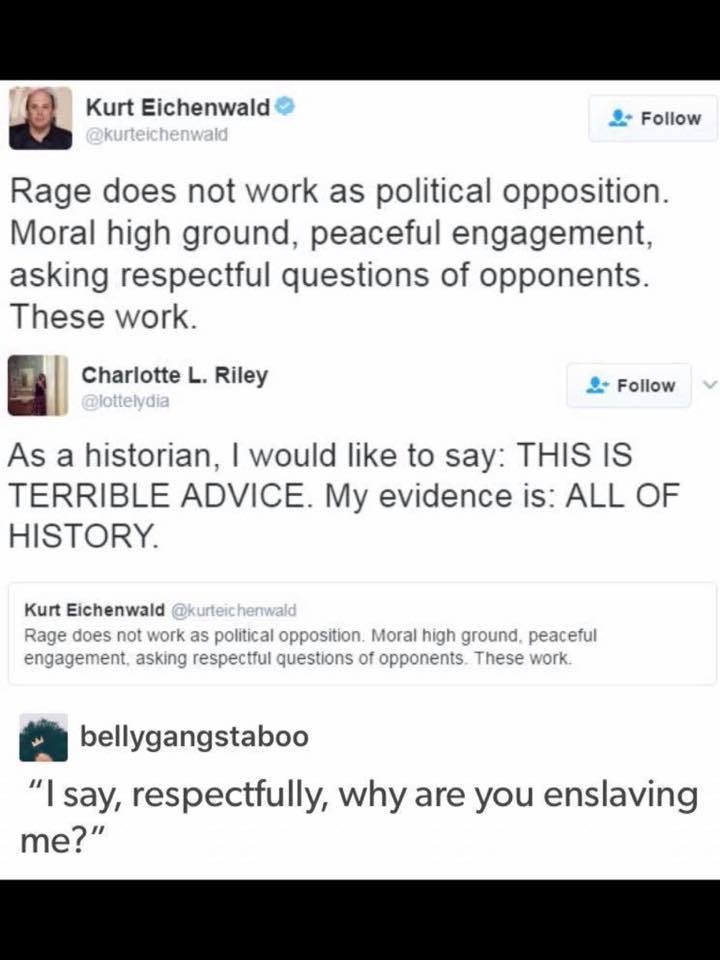720x960 pixels.
Task: Open the bellygangstaboo username
Action: (194, 737)
